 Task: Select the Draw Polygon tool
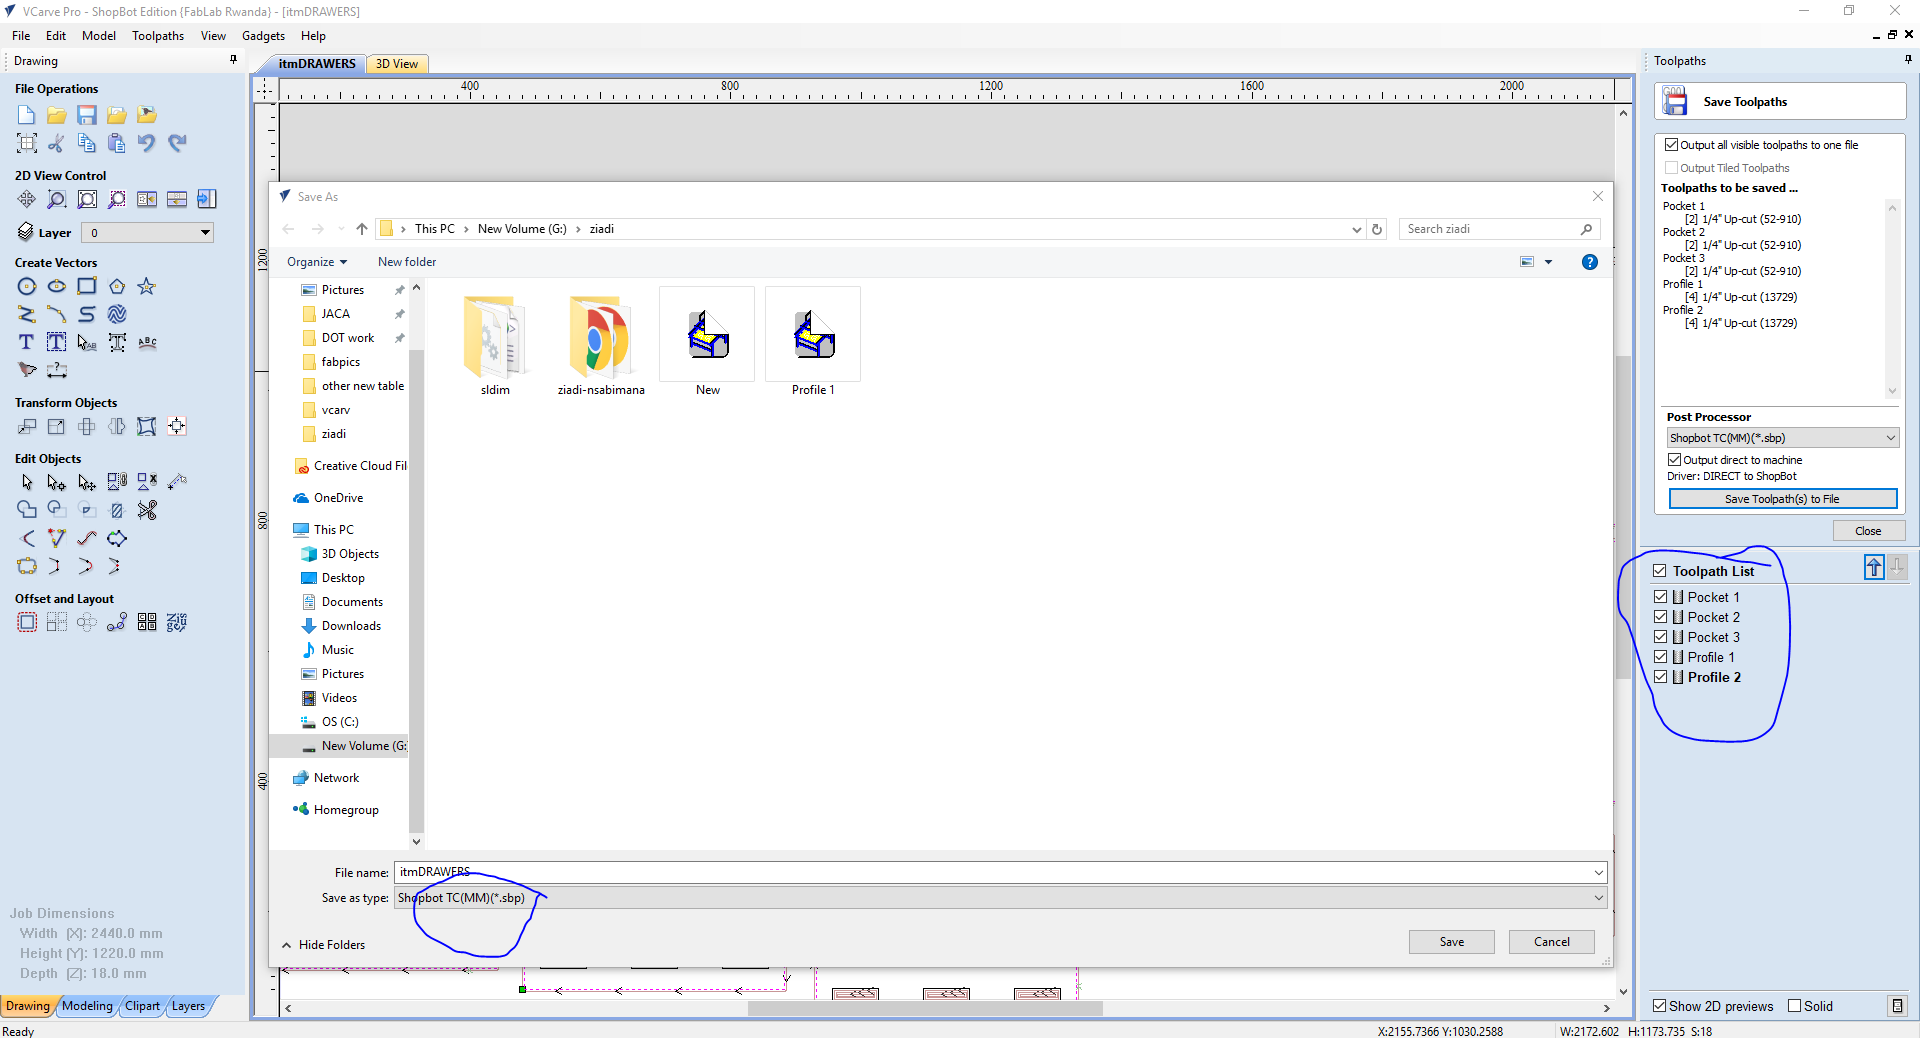pyautogui.click(x=117, y=287)
